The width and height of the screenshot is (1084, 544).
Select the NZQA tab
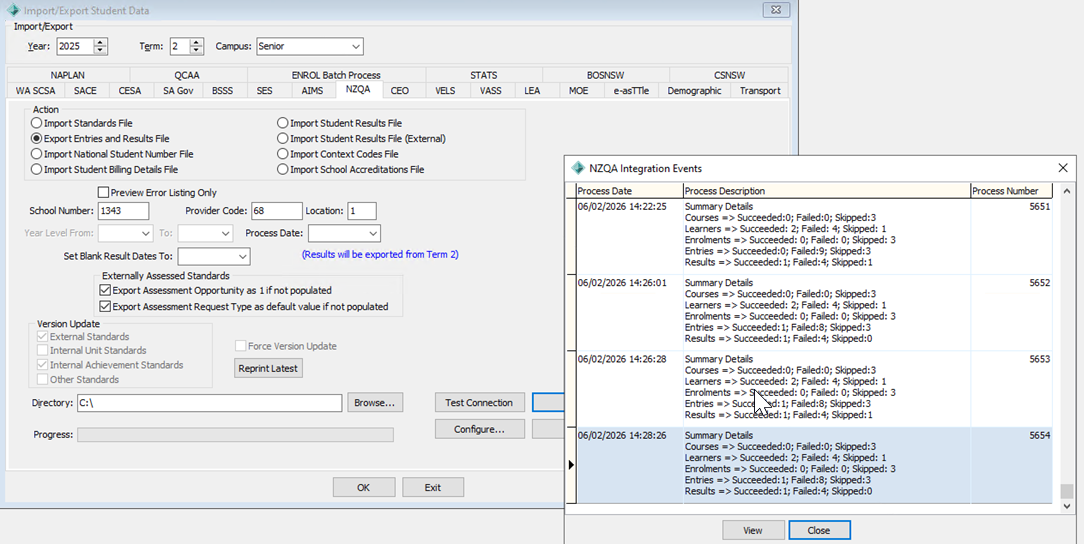click(358, 90)
